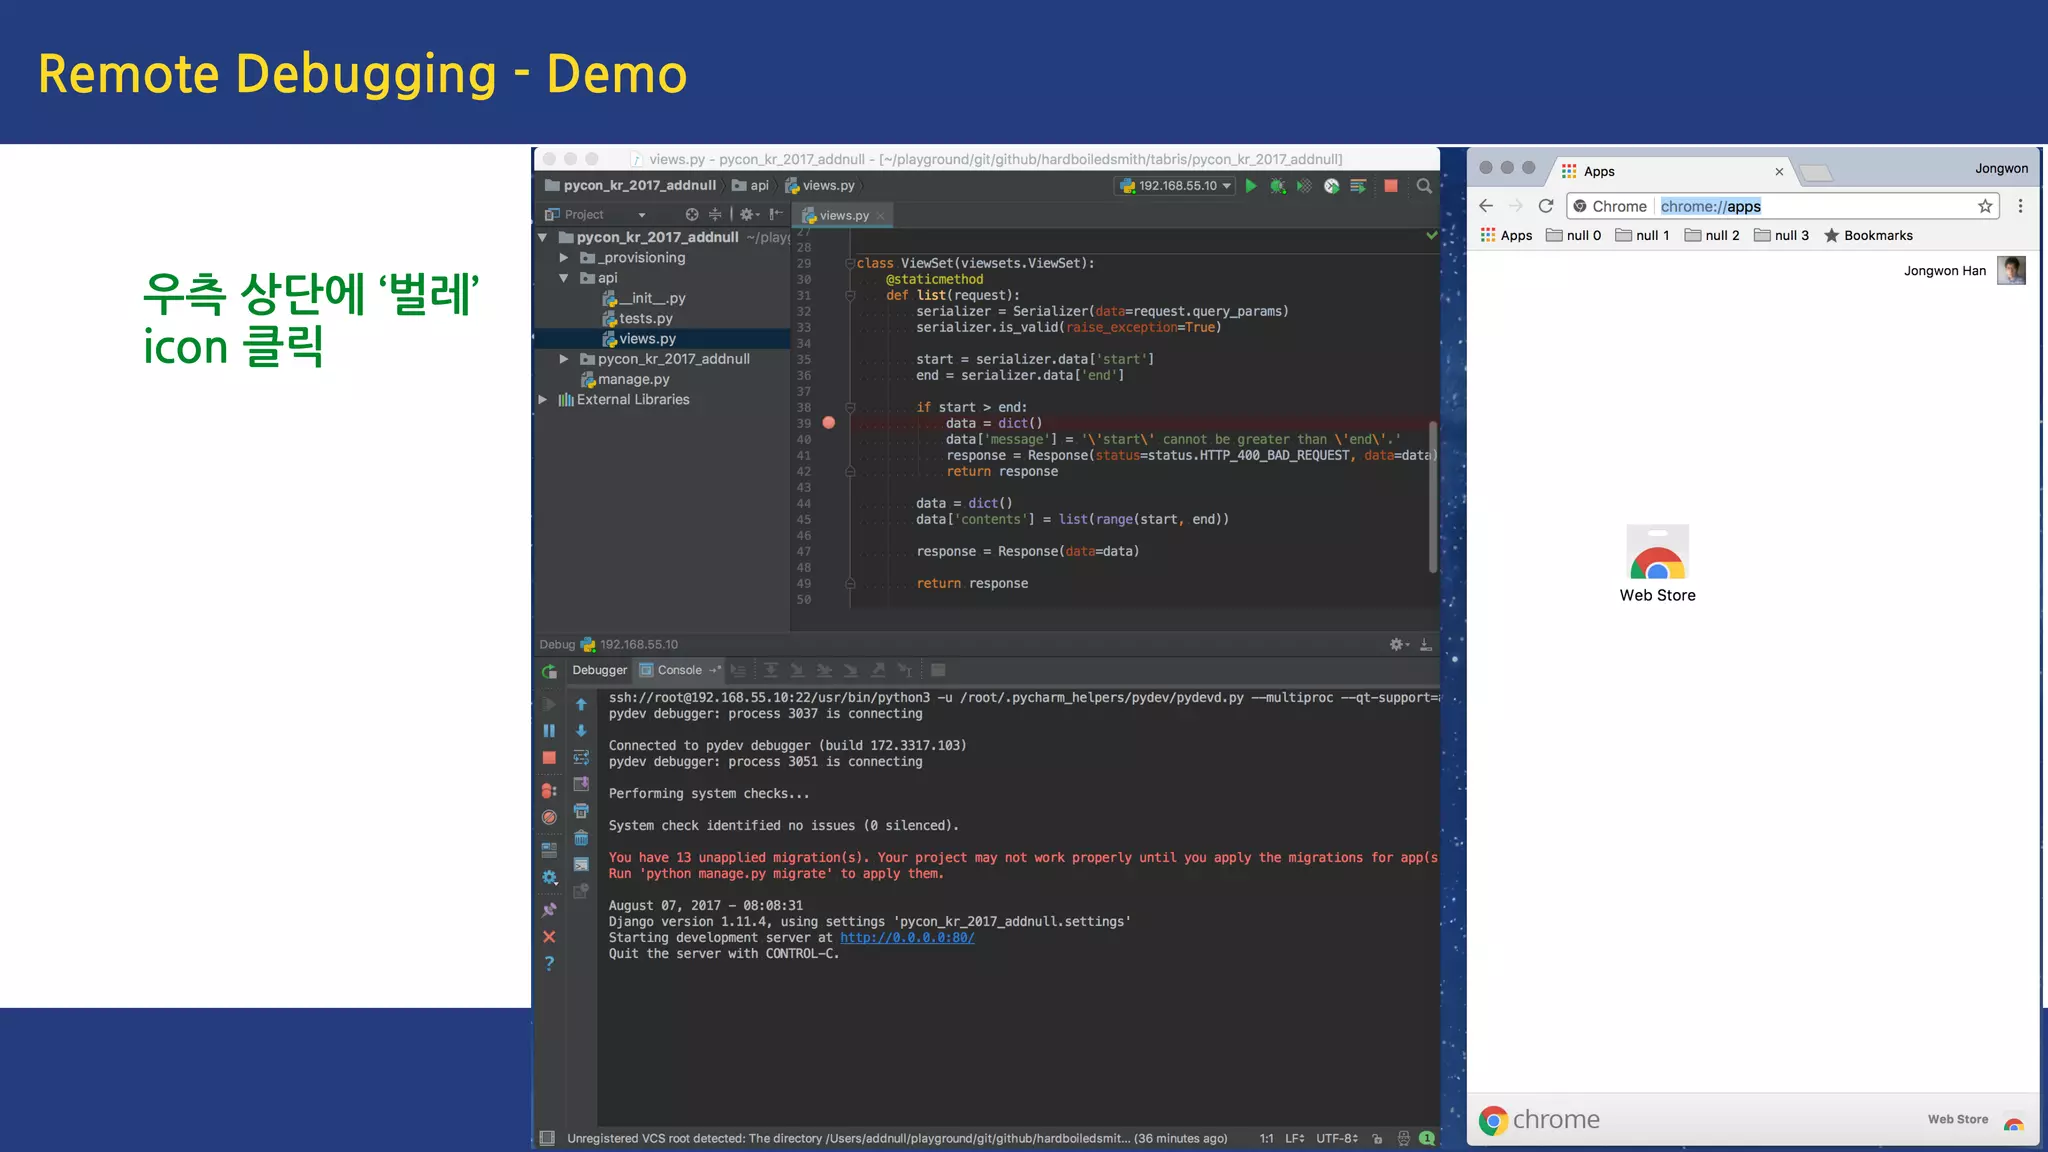
Task: Open Debug tool window gear menu
Action: [1399, 645]
